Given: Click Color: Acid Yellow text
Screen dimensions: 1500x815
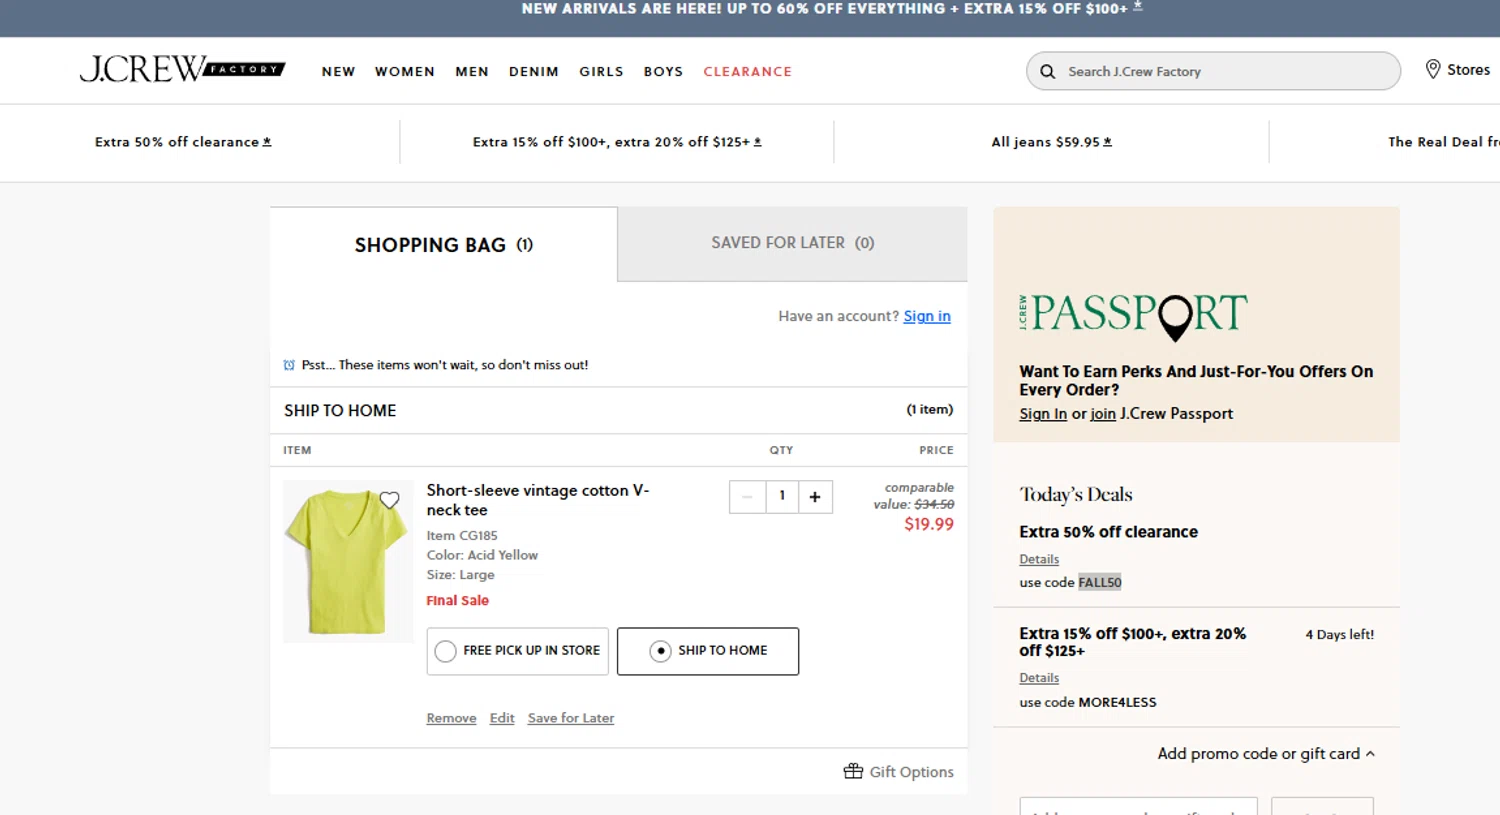Looking at the screenshot, I should tap(482, 555).
